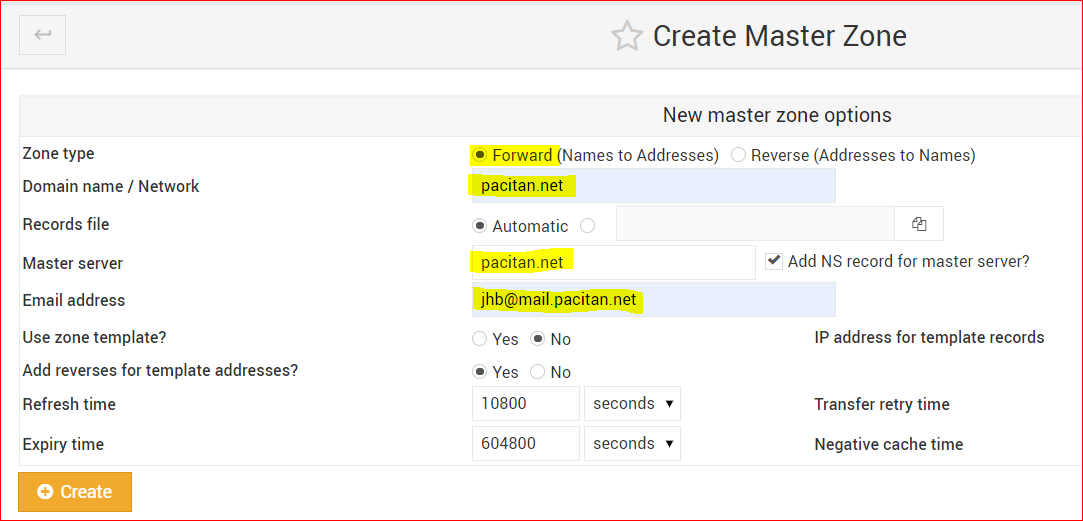Click the Email address input field
This screenshot has width=1083, height=521.
click(653, 300)
